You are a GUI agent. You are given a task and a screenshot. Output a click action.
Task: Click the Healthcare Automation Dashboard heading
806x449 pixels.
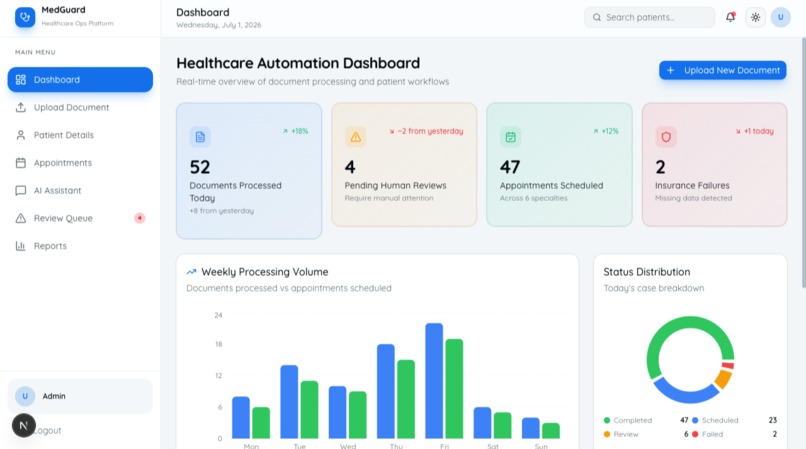298,63
